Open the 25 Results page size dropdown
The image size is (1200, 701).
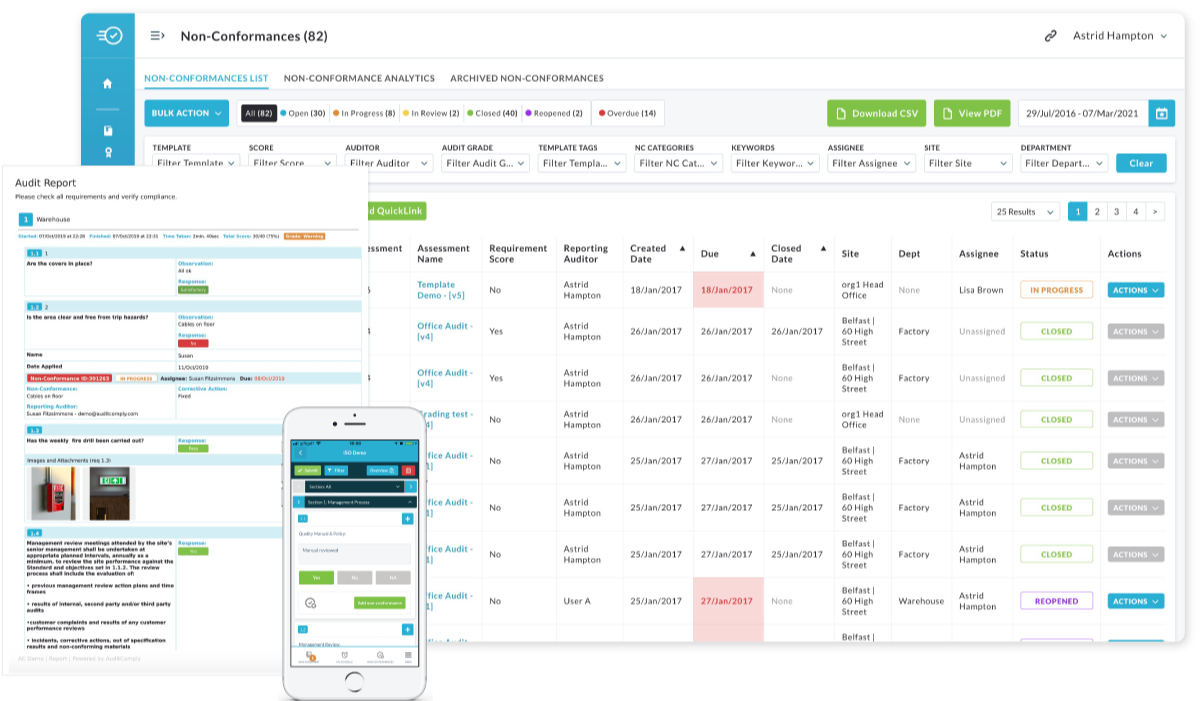pos(1026,212)
